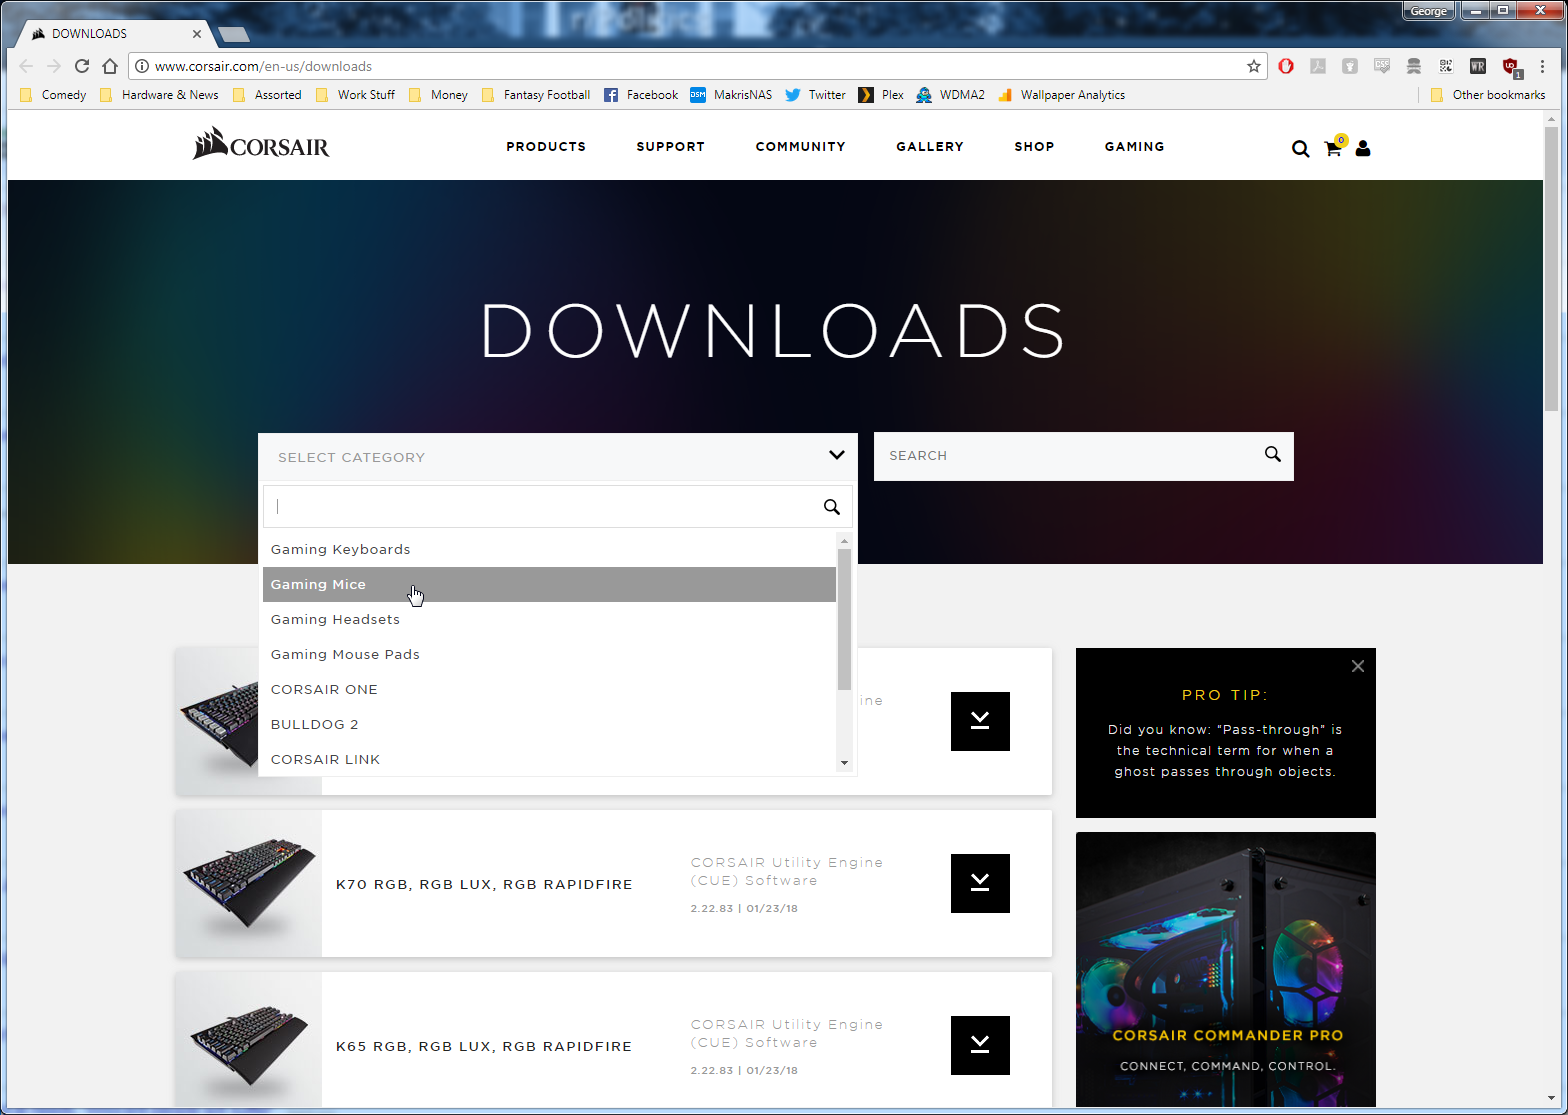Select Gaming Mouse Pads category
Image resolution: width=1568 pixels, height=1115 pixels.
(549, 654)
